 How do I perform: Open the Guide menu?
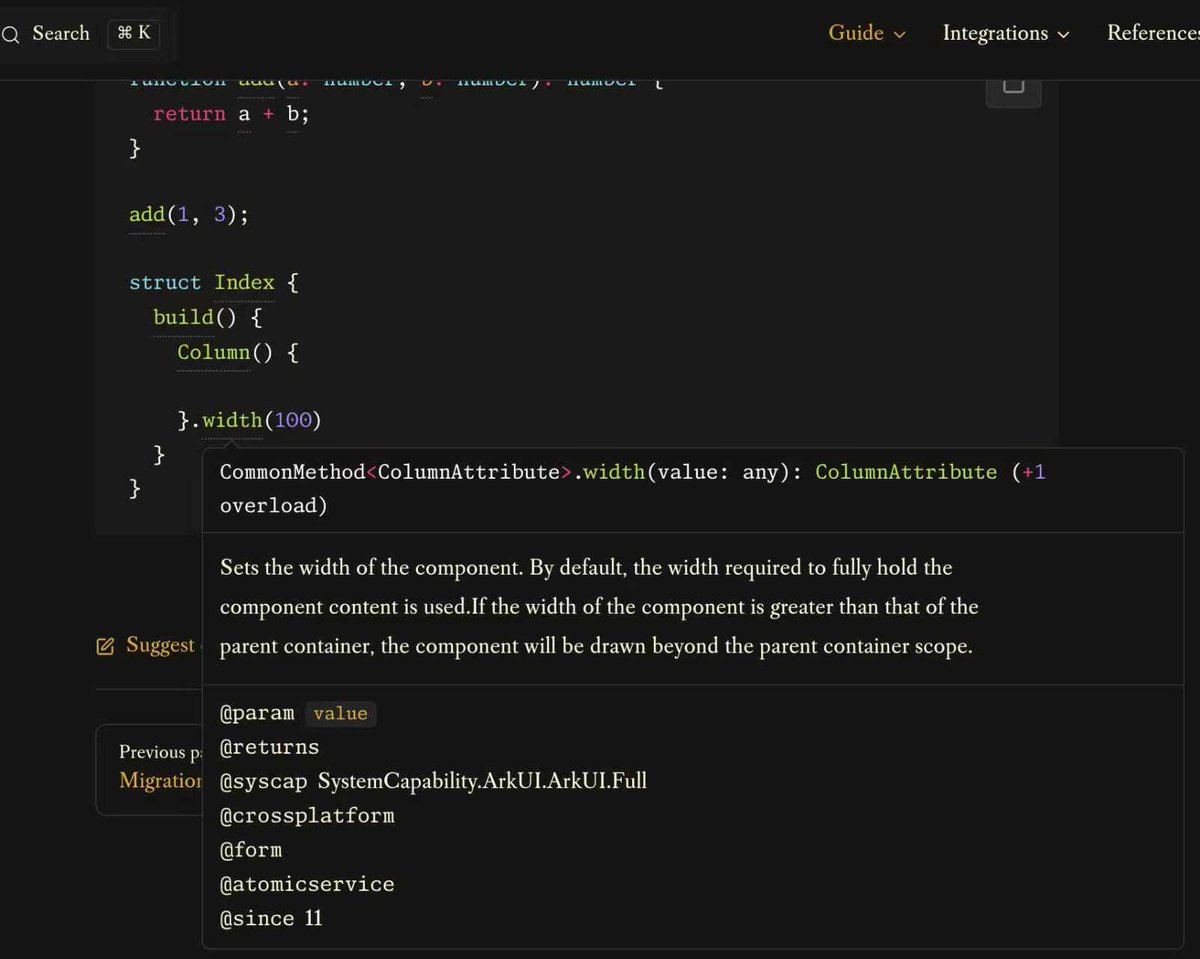(x=867, y=33)
